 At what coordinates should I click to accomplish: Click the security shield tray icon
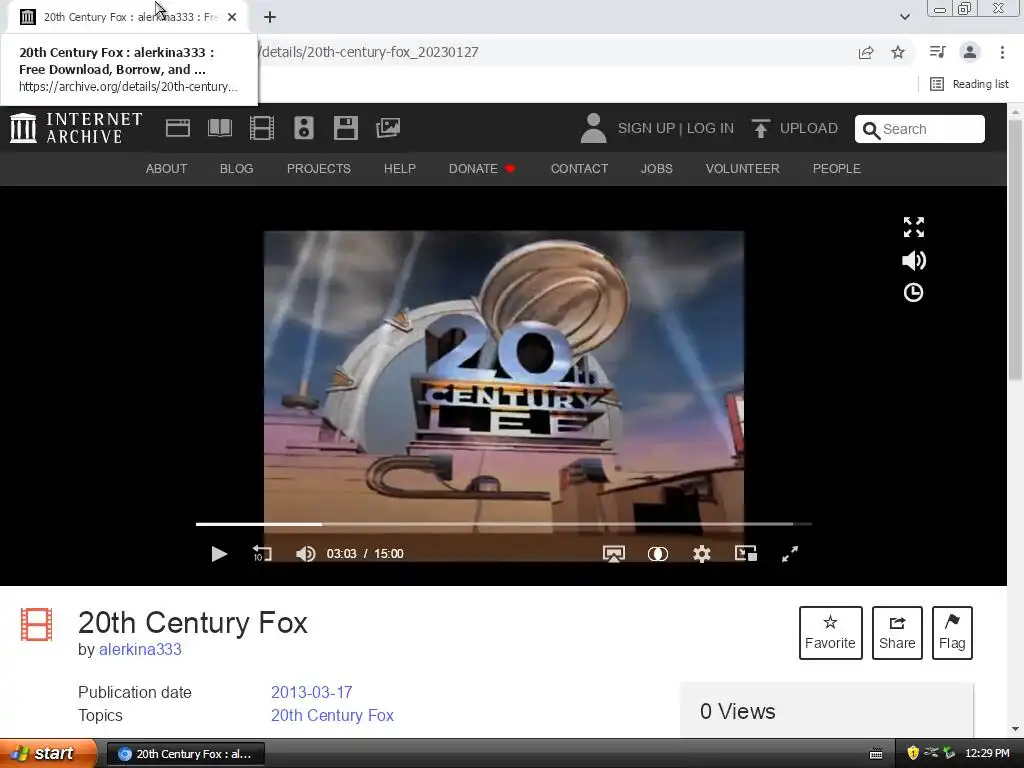912,753
